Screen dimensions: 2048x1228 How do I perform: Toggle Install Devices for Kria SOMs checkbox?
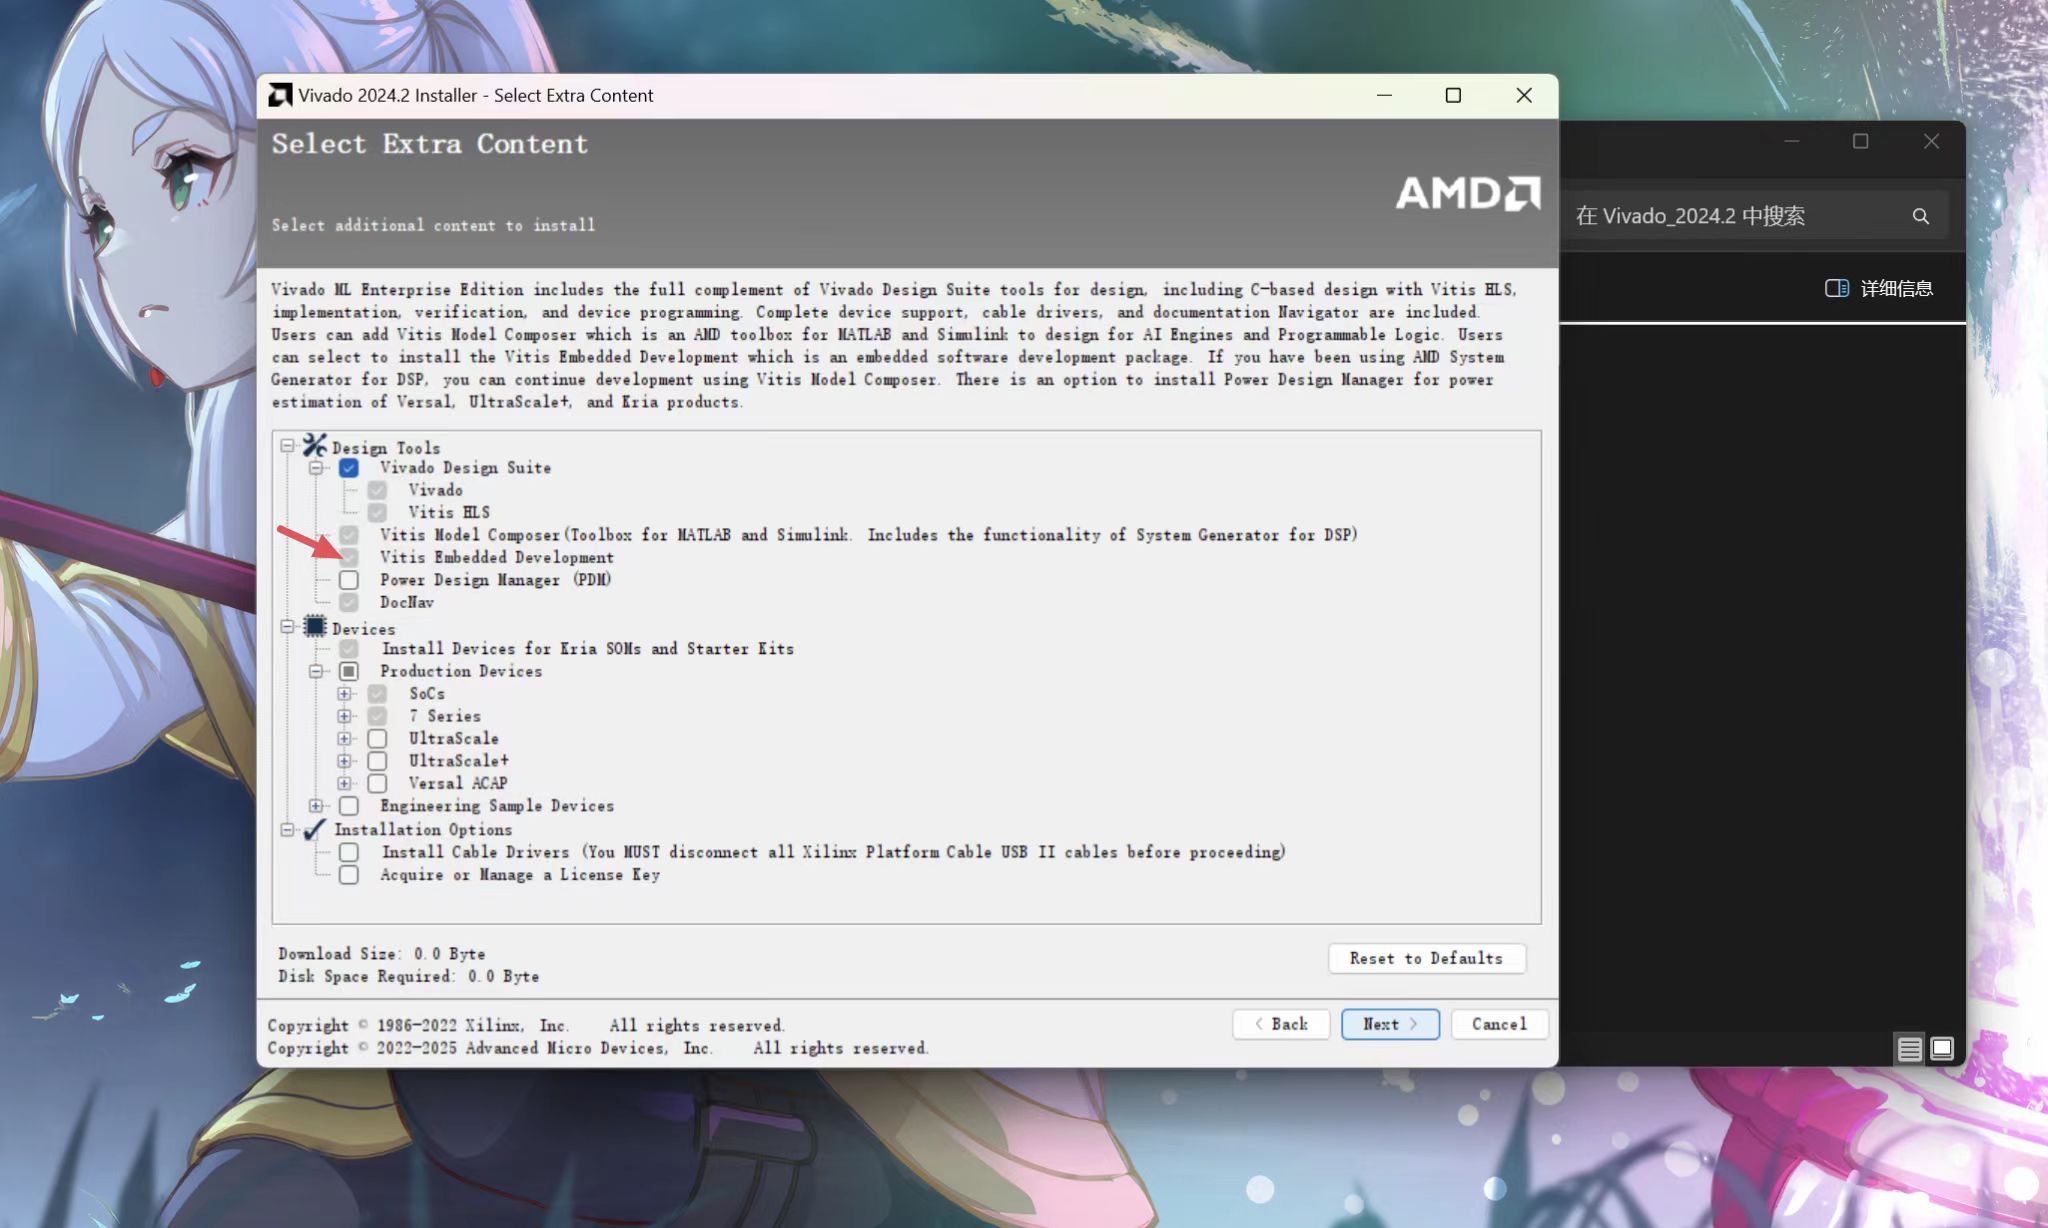tap(348, 649)
